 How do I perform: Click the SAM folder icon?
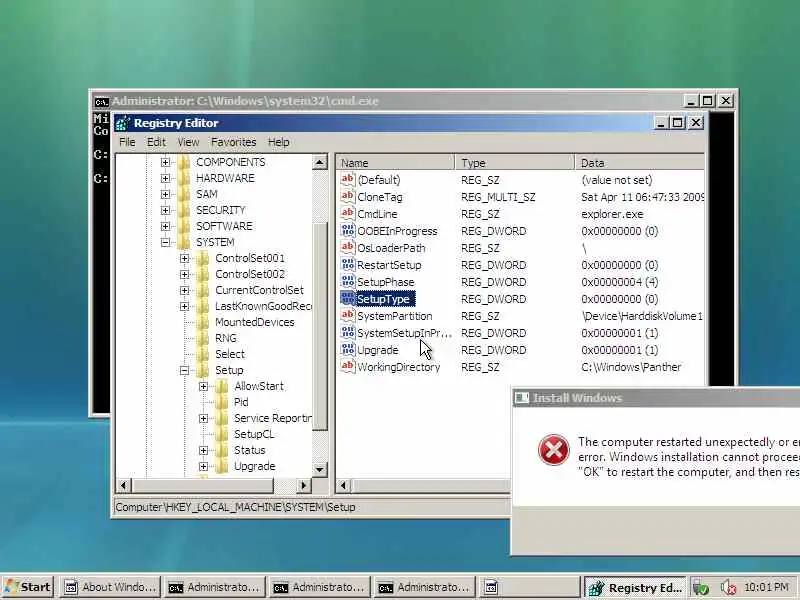[x=184, y=194]
